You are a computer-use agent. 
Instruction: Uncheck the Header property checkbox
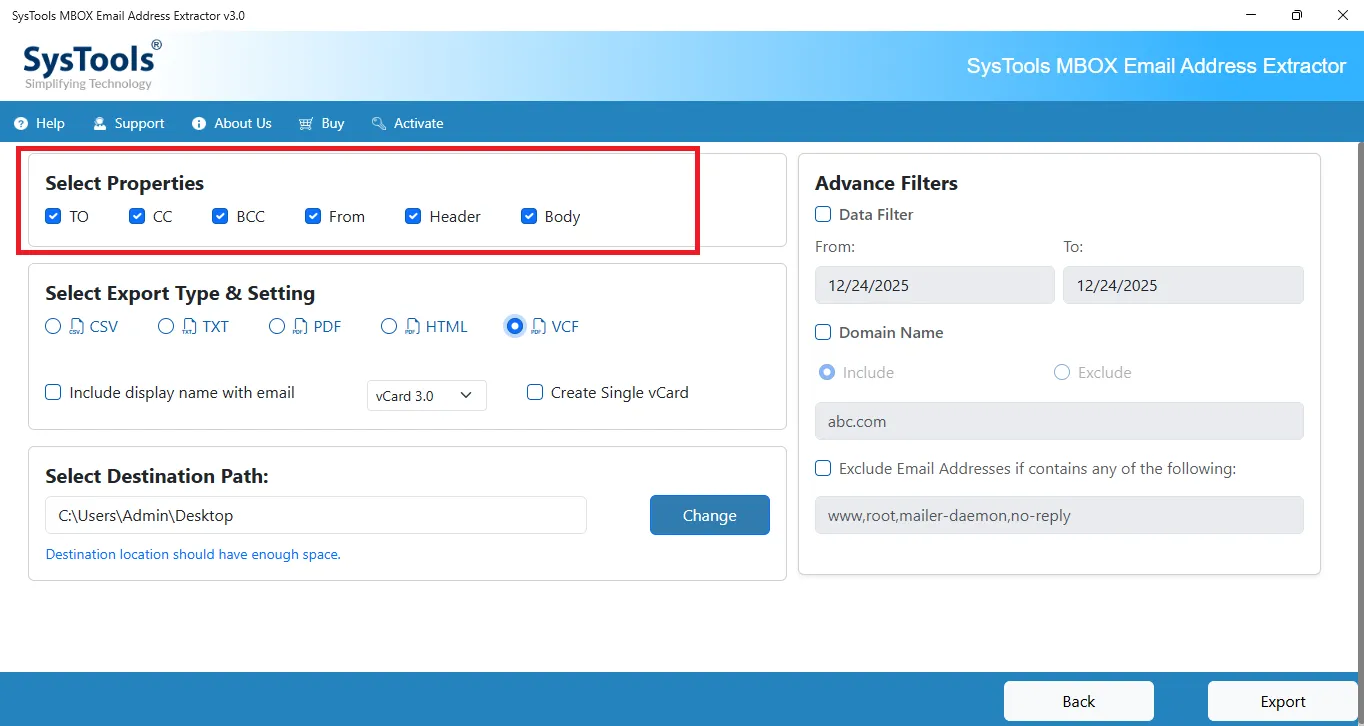pyautogui.click(x=413, y=216)
